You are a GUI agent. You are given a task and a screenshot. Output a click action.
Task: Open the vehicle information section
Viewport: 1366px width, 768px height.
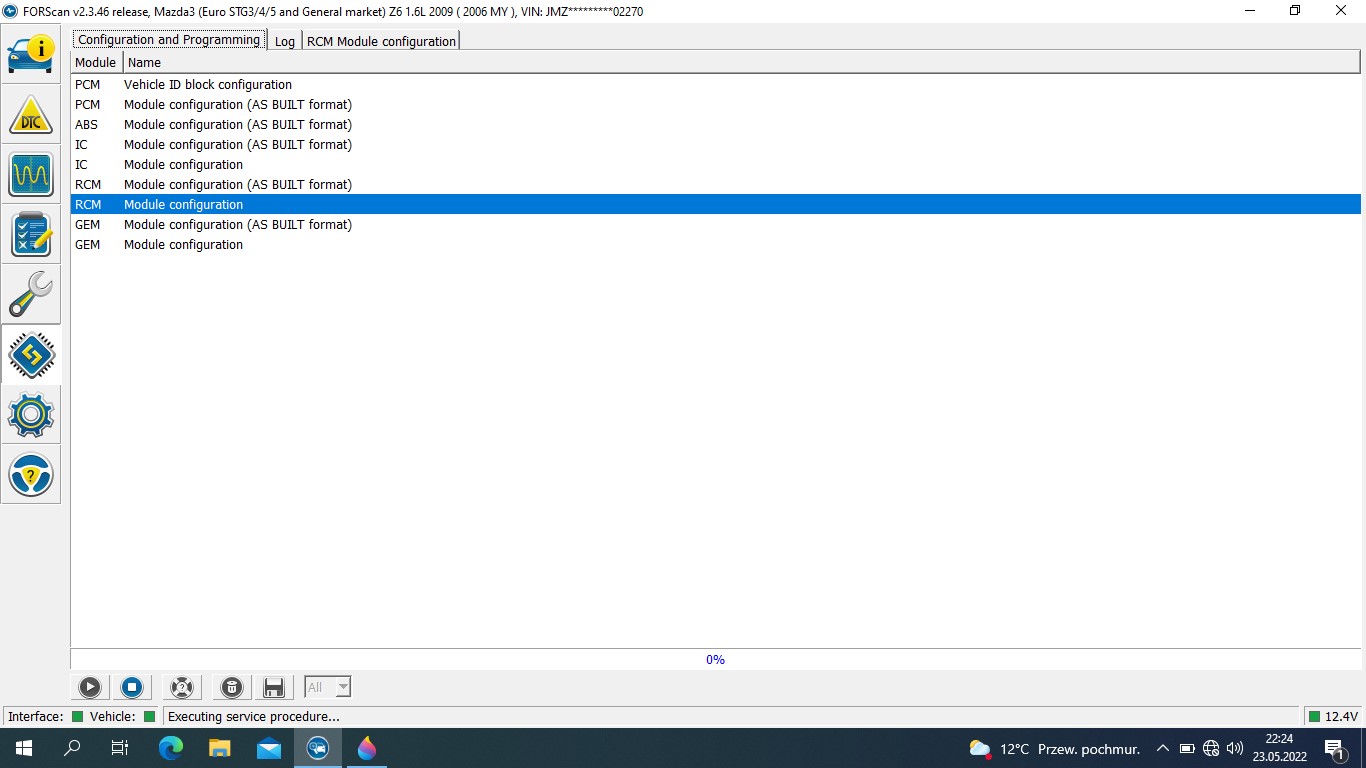(x=31, y=54)
